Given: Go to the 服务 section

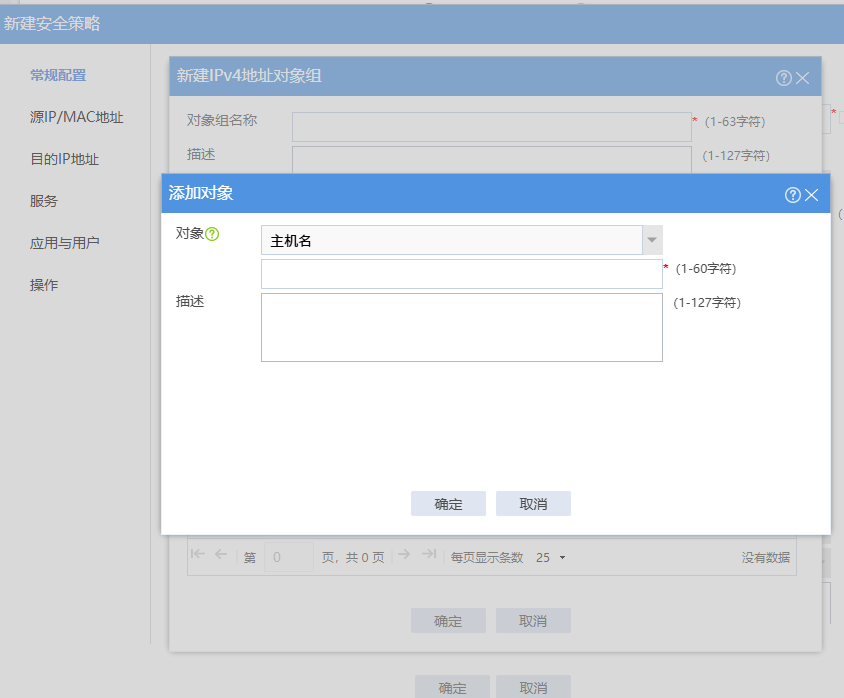Looking at the screenshot, I should pos(44,201).
